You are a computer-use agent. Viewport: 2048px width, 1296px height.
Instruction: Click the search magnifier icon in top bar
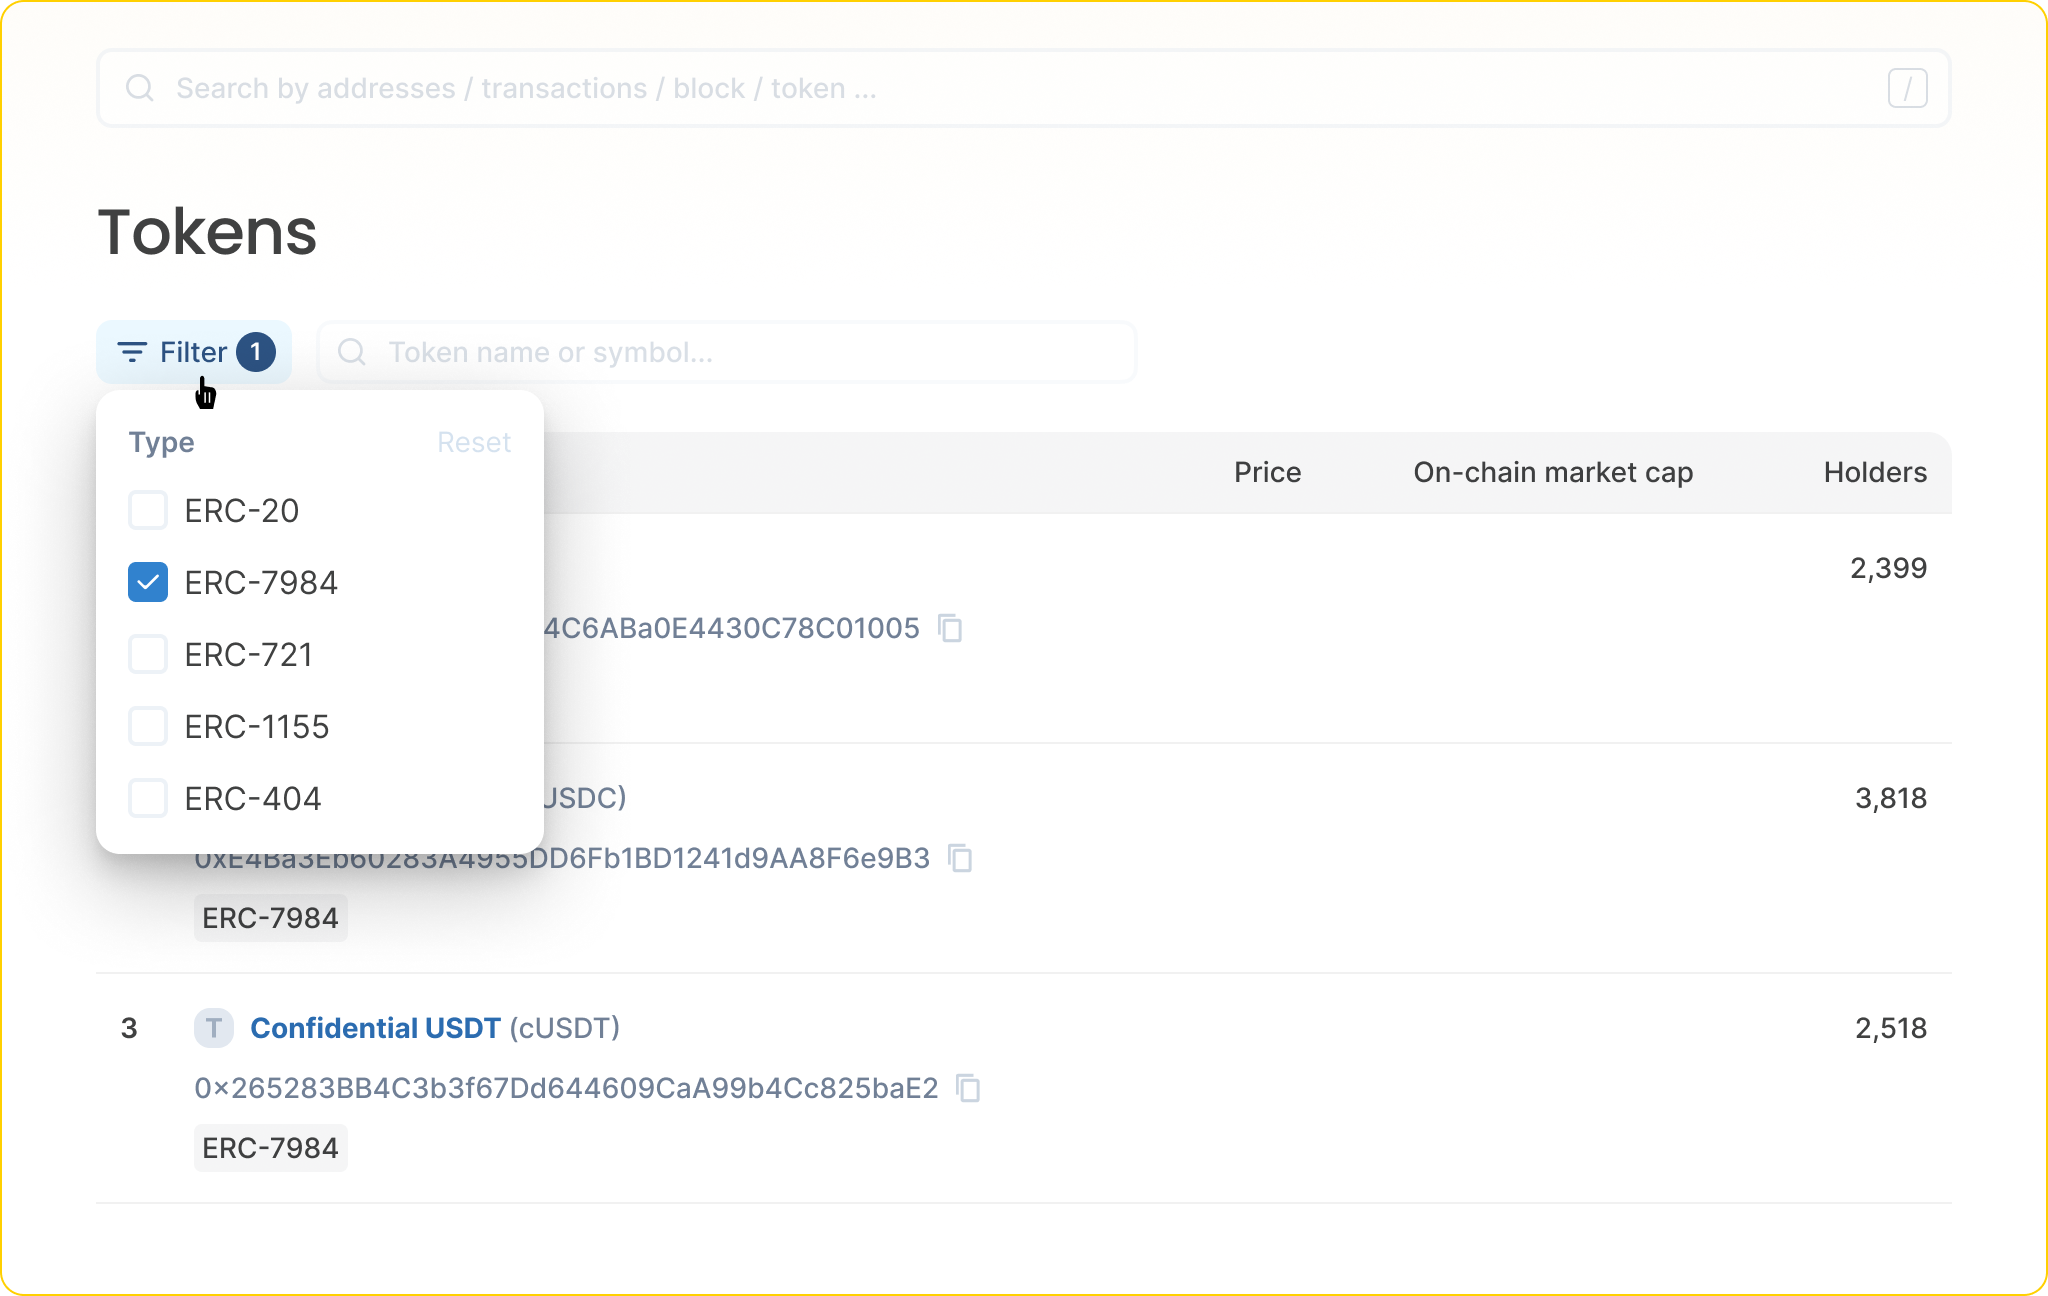pos(140,88)
